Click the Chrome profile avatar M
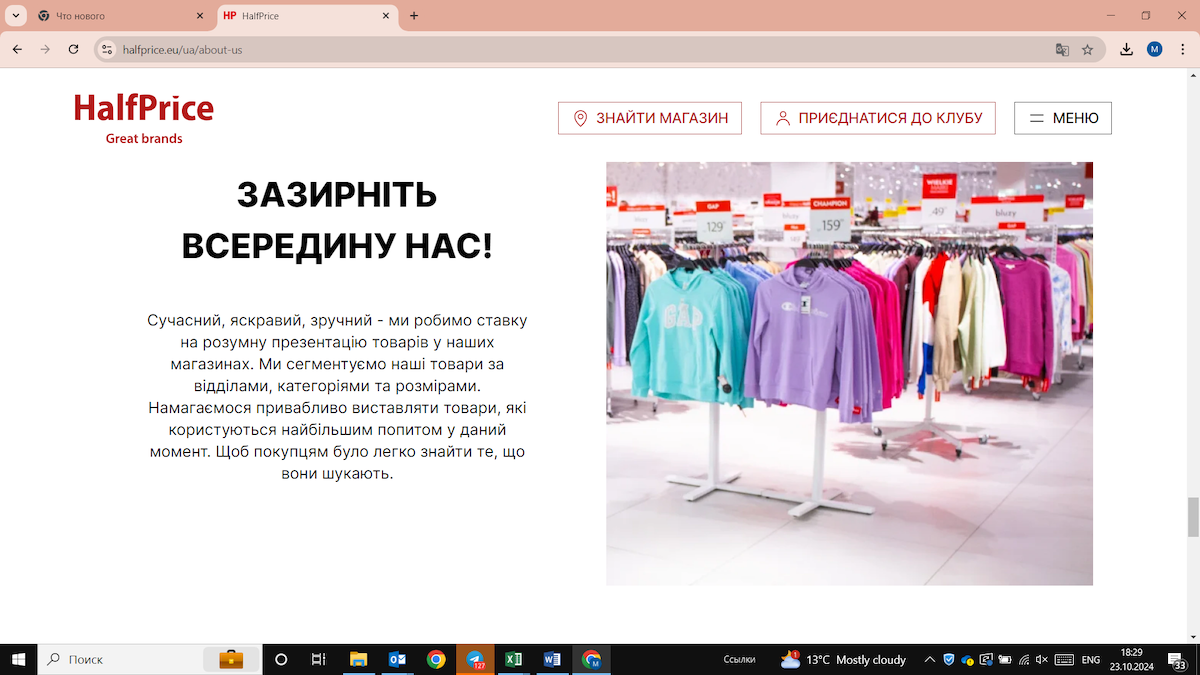The image size is (1200, 675). pos(1154,49)
